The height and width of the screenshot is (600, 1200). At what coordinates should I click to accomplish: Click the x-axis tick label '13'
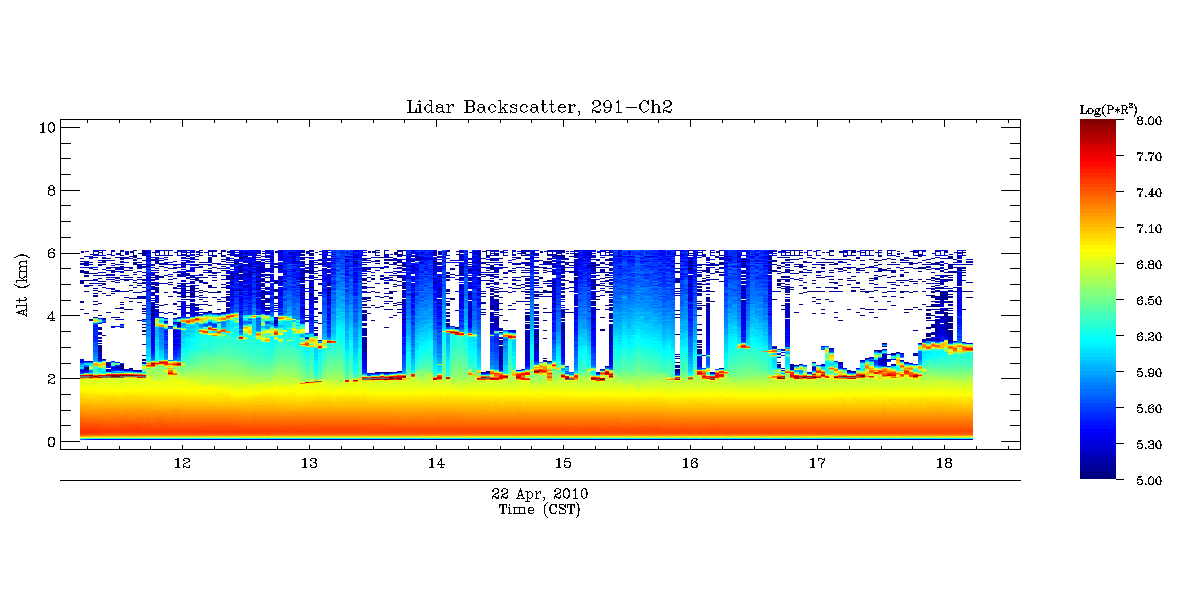point(309,463)
